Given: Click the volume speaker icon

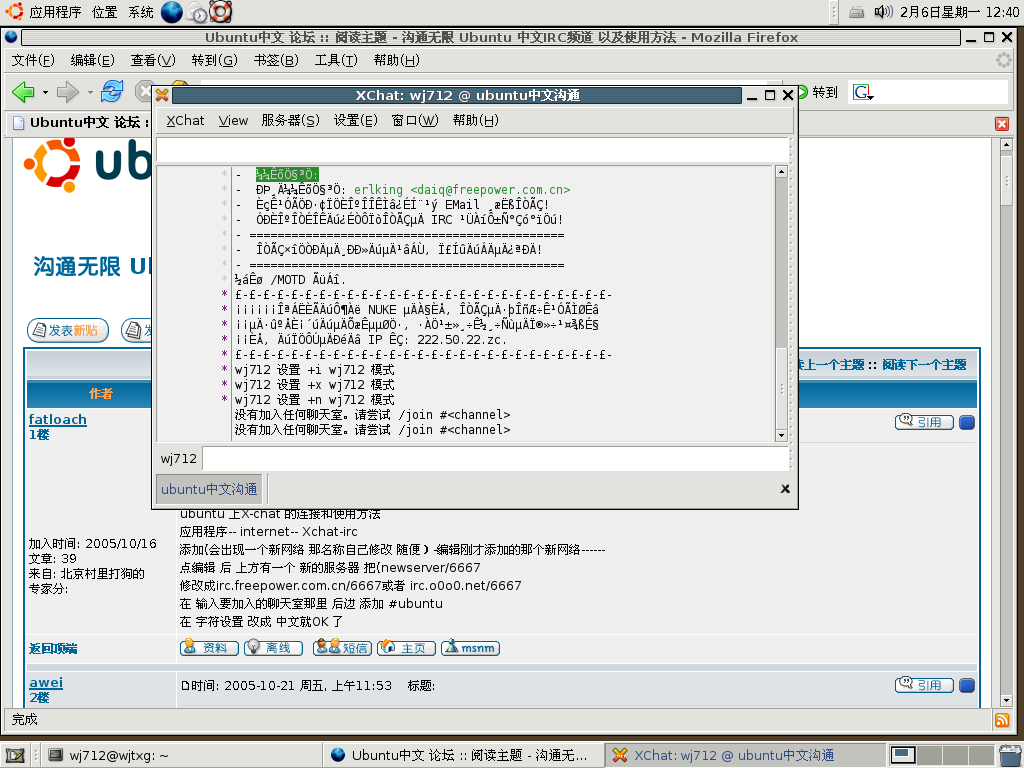Looking at the screenshot, I should (883, 12).
